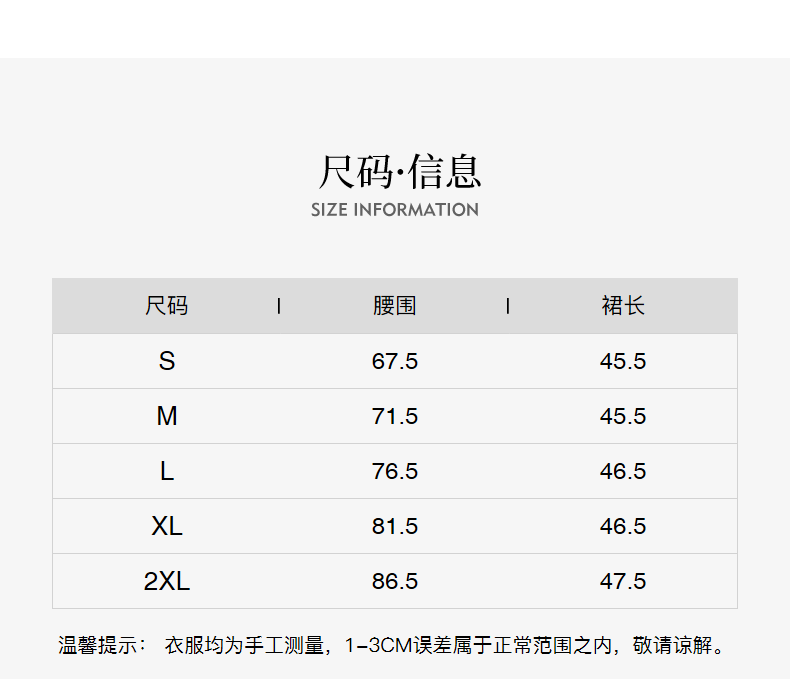Click the XL size row label
790x679 pixels.
point(166,526)
